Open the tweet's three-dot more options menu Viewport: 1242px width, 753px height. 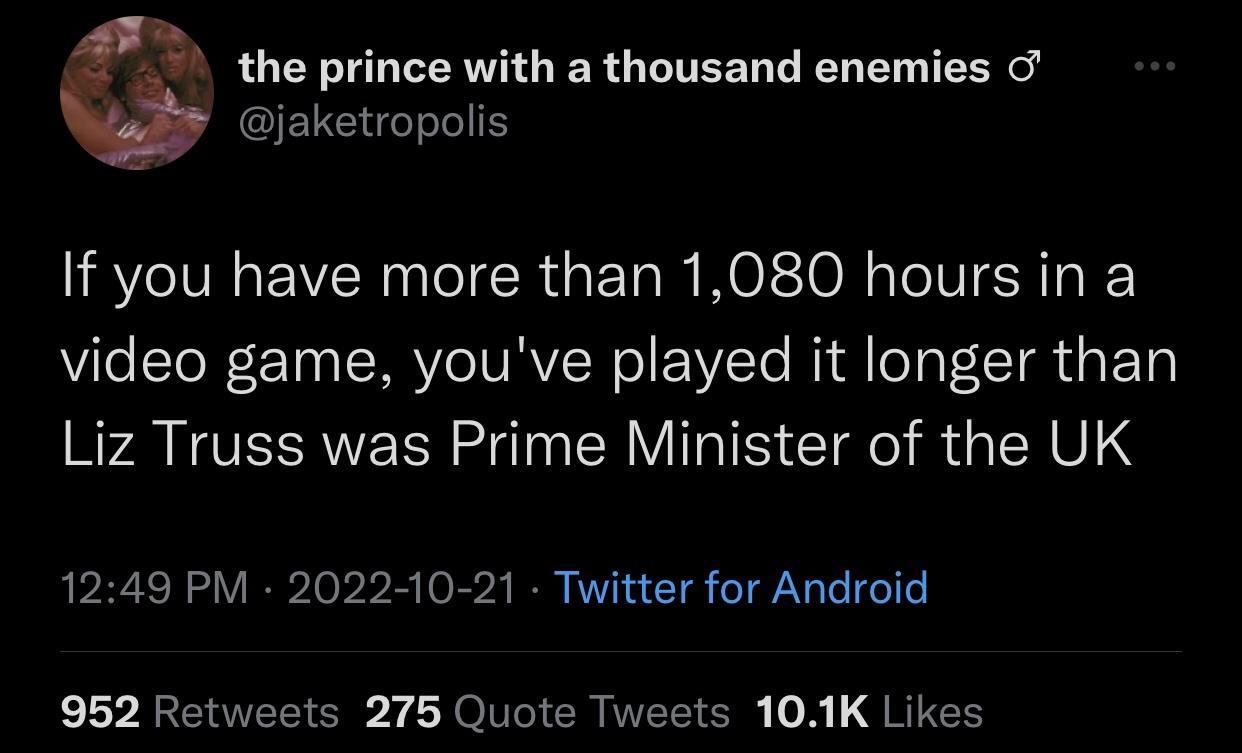click(1155, 68)
